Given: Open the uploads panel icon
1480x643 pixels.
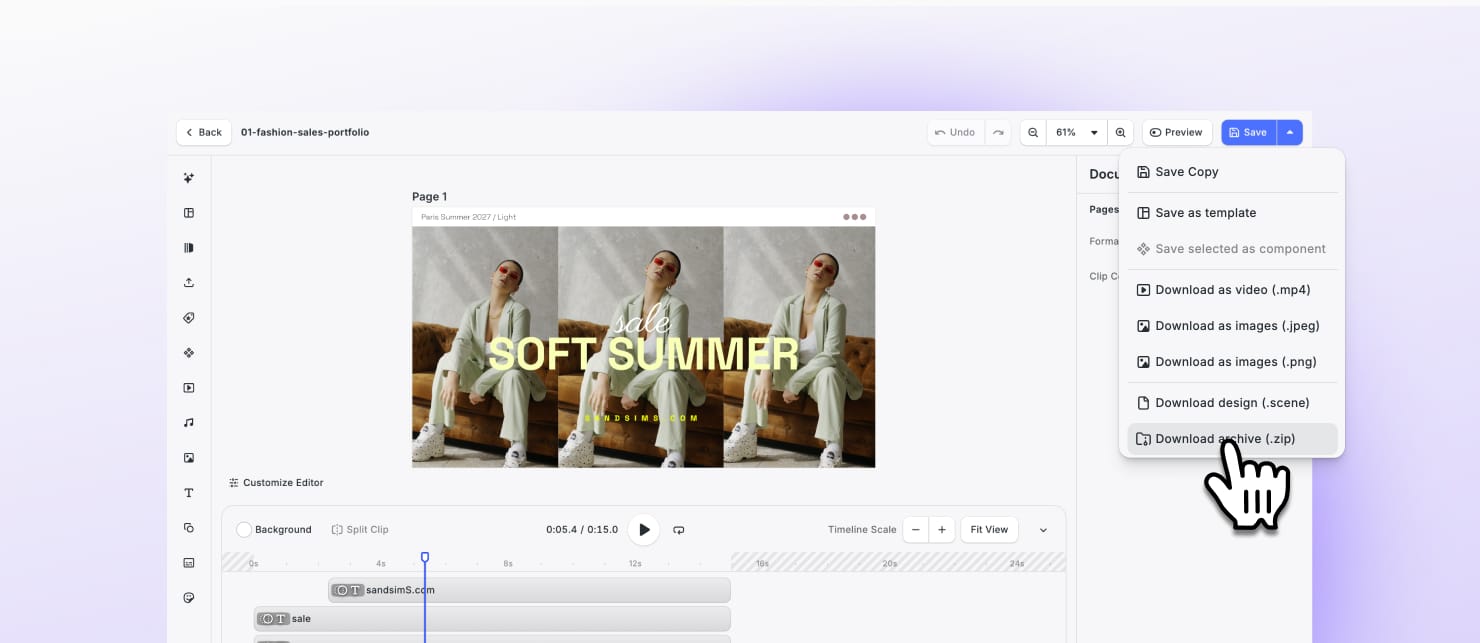Looking at the screenshot, I should tap(189, 283).
